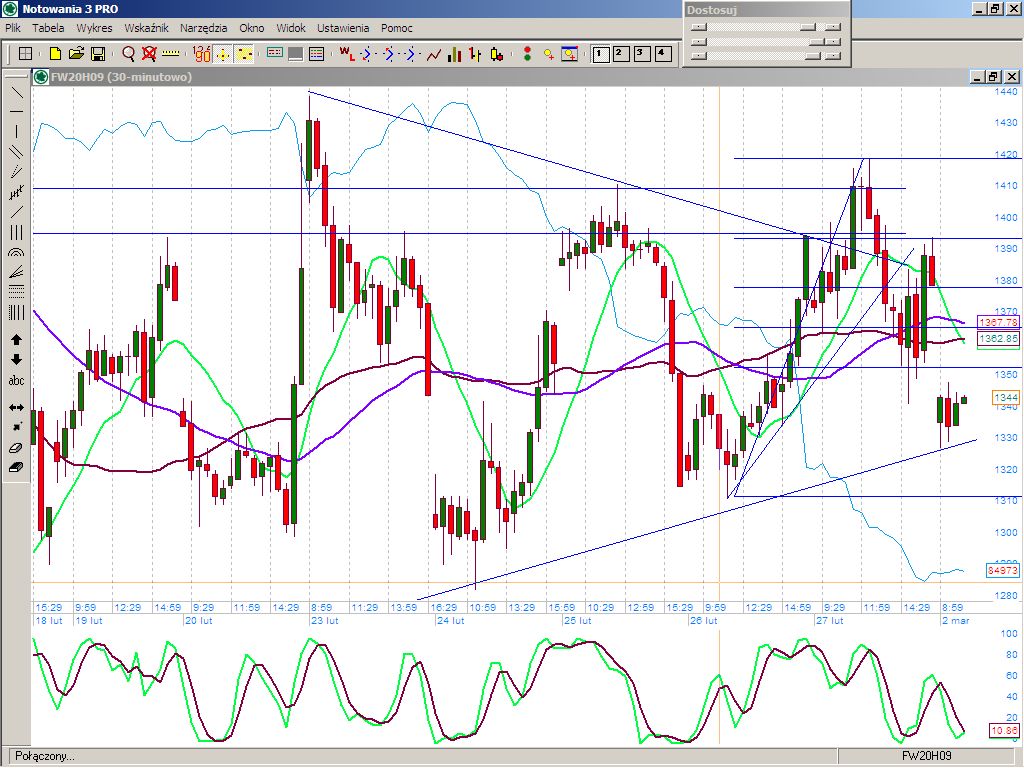Click the open folder toolbar icon
1024x768 pixels.
[x=76, y=54]
